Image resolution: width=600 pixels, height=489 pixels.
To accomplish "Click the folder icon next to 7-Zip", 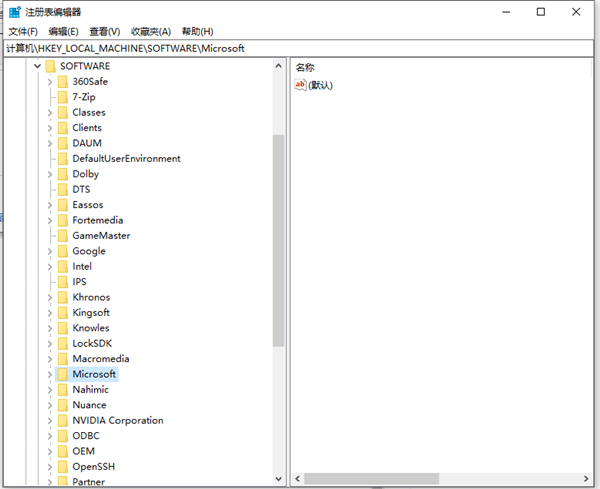I will 62,97.
